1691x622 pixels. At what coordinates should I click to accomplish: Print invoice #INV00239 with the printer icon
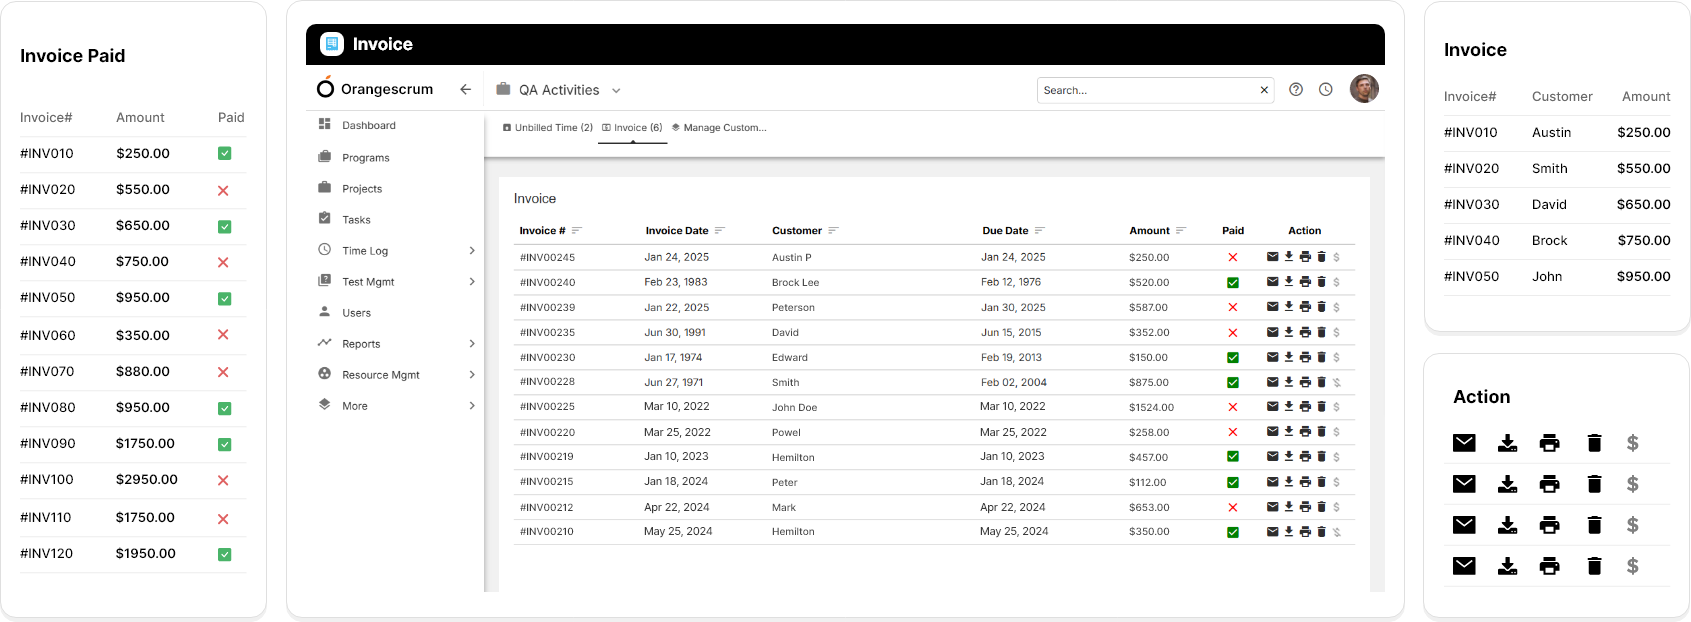pyautogui.click(x=1305, y=307)
